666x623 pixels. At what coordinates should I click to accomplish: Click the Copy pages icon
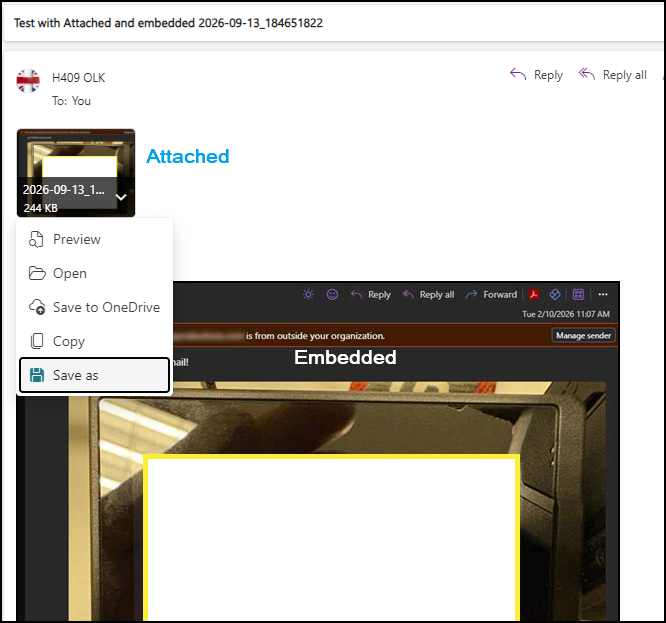click(x=37, y=341)
